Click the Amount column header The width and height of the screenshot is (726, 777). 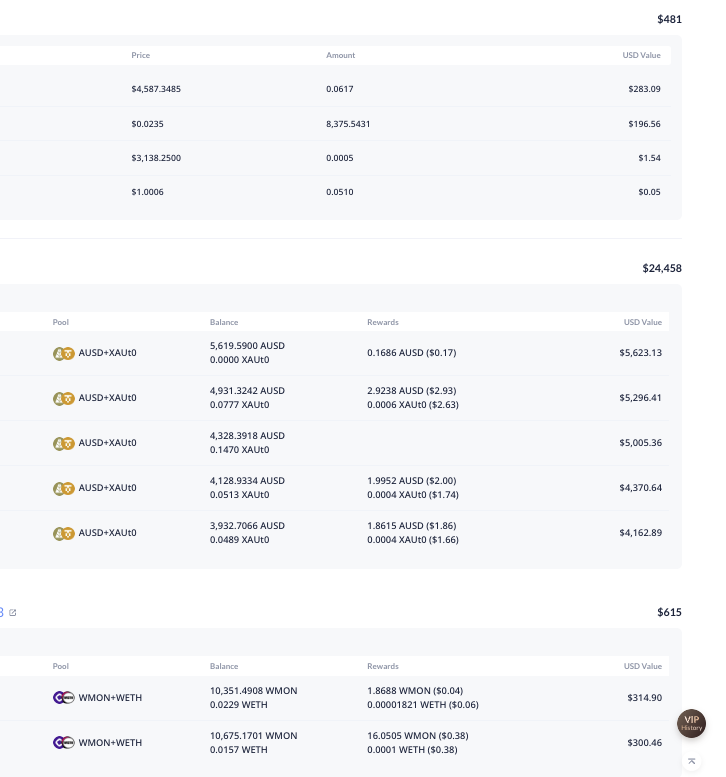click(340, 55)
